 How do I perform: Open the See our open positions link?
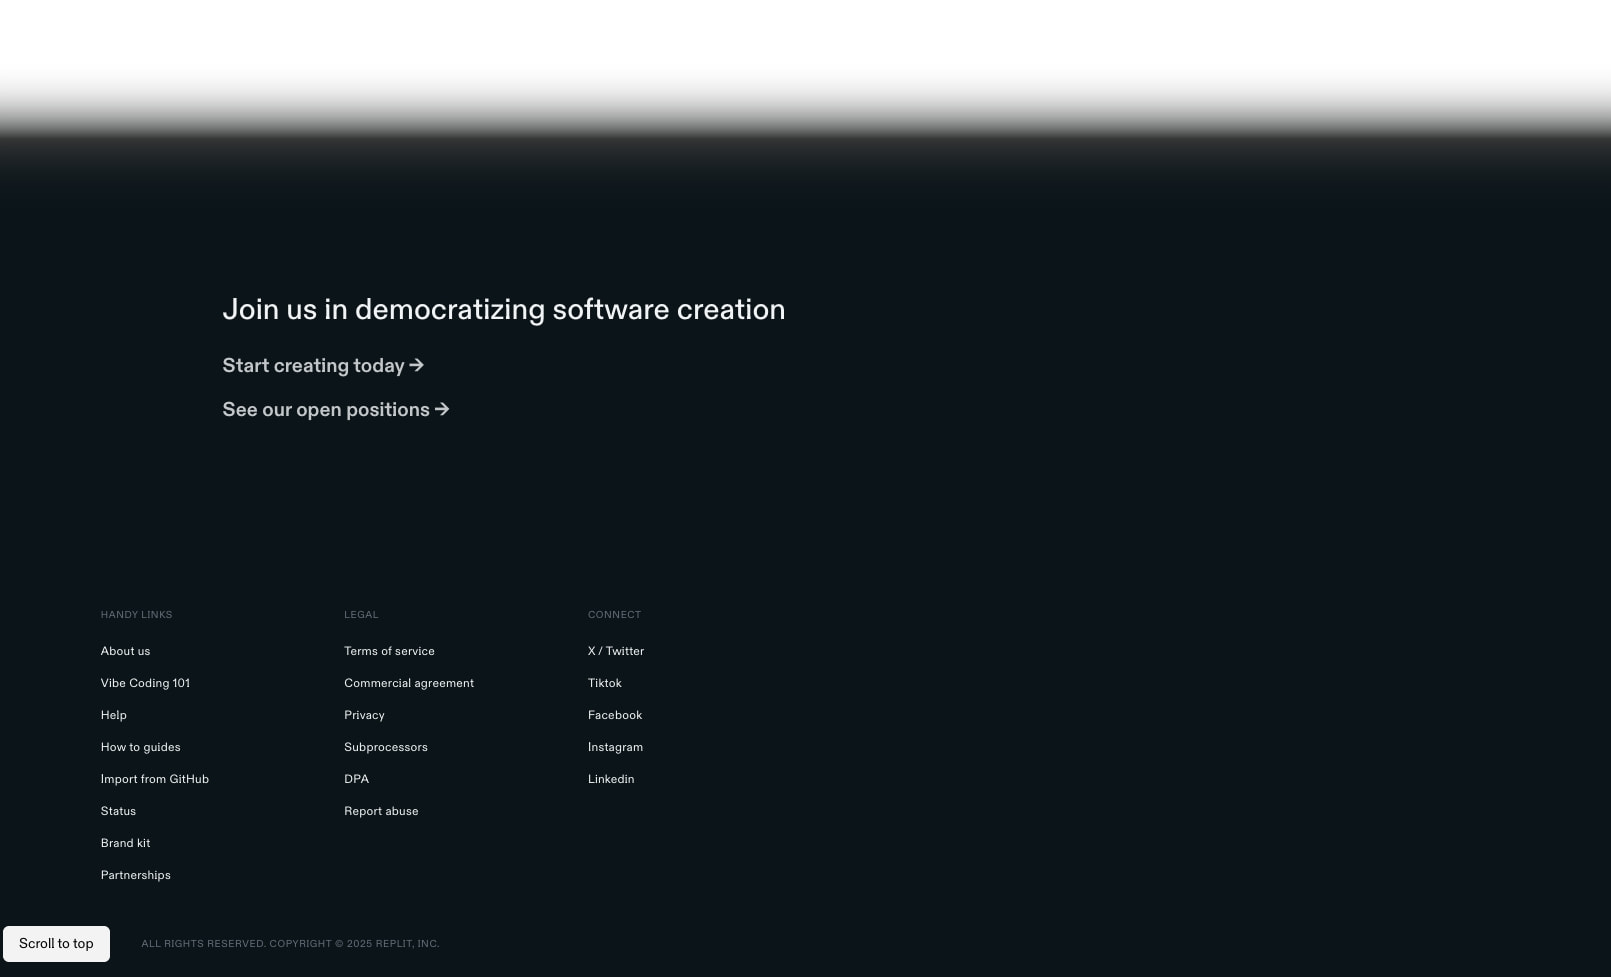(x=336, y=410)
